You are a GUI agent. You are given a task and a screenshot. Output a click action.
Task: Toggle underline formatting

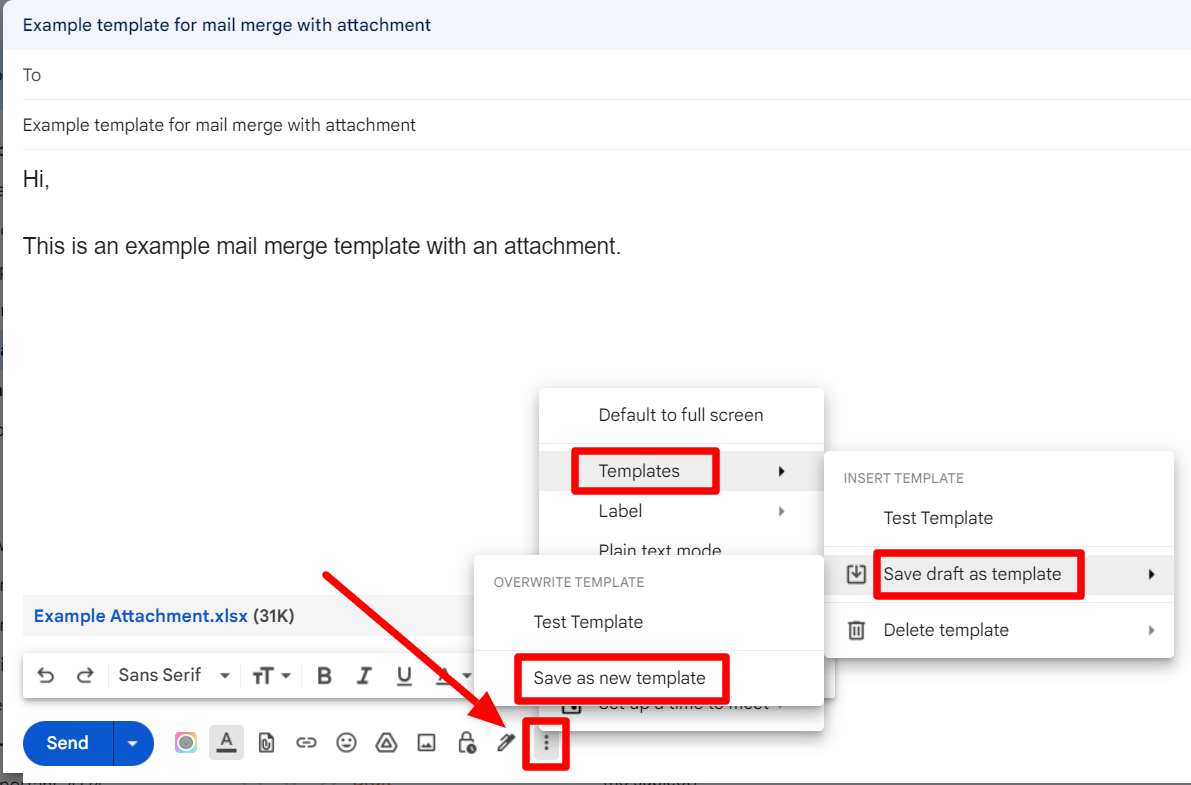point(404,676)
